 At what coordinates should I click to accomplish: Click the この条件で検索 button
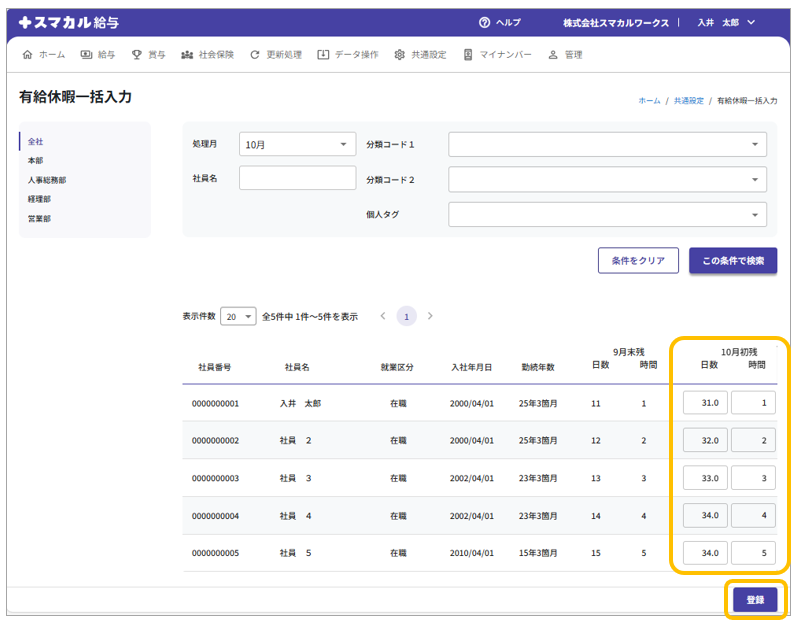[x=732, y=261]
